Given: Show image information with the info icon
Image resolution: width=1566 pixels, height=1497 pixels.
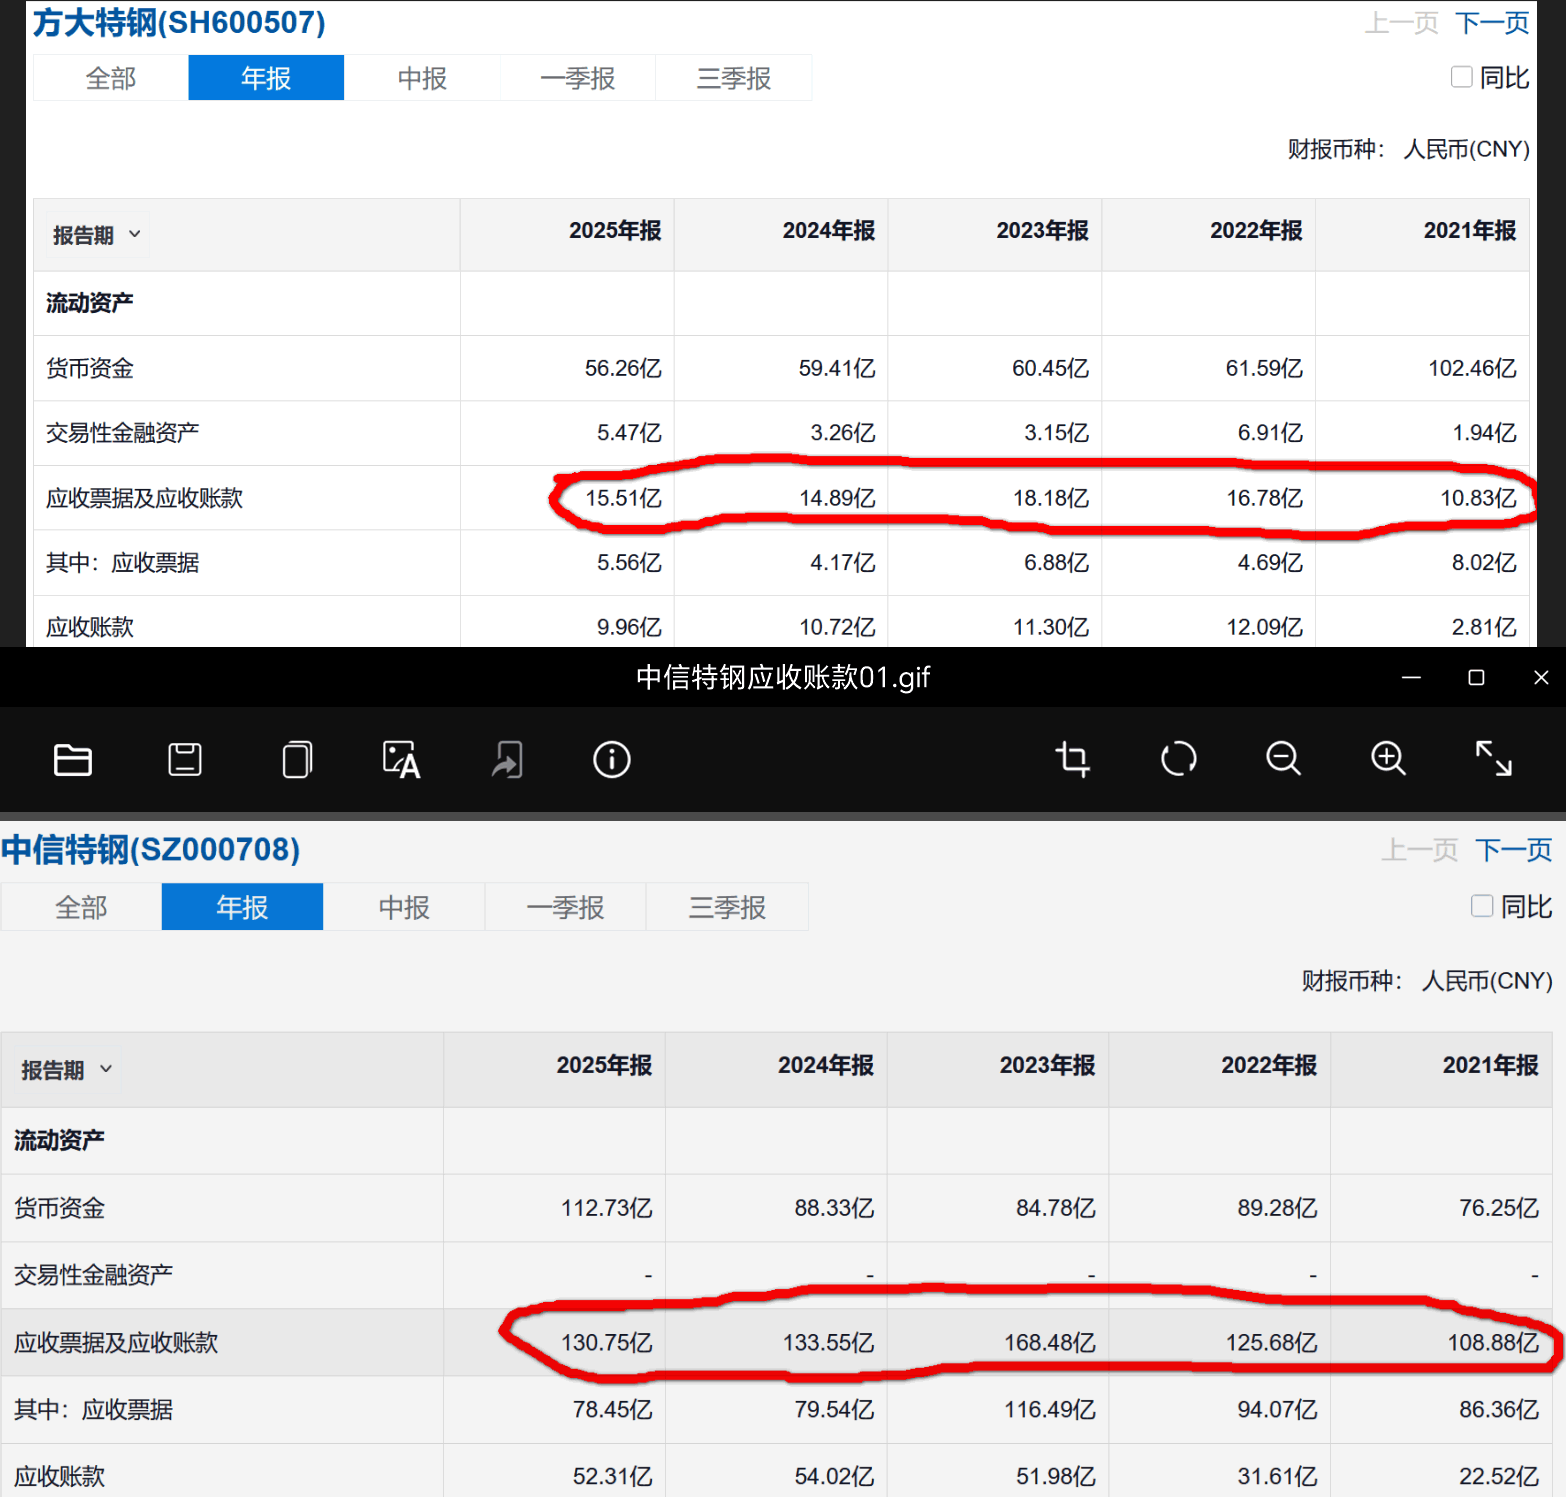Looking at the screenshot, I should [x=612, y=760].
